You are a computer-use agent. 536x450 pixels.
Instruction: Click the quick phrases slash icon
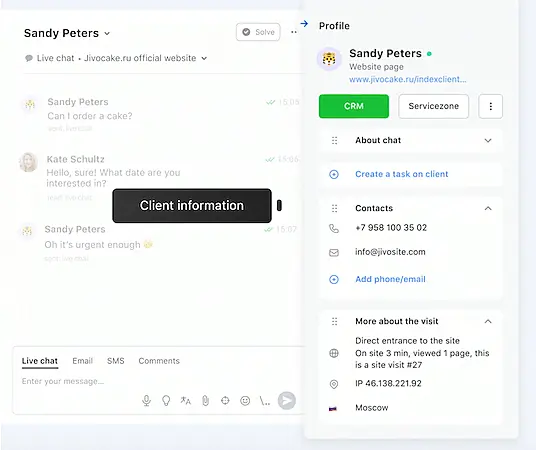(x=265, y=400)
